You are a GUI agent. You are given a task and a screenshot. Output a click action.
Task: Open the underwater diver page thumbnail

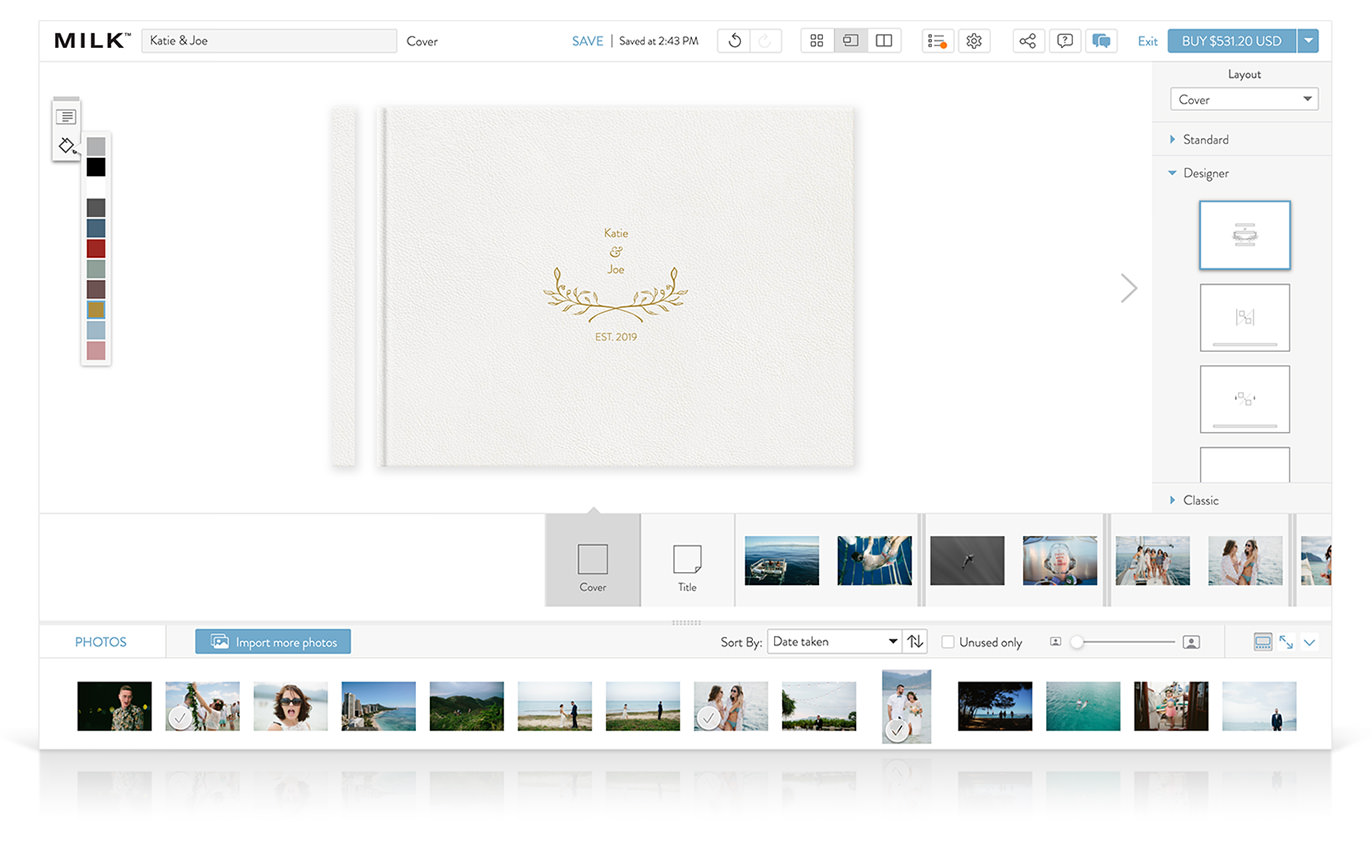point(875,560)
